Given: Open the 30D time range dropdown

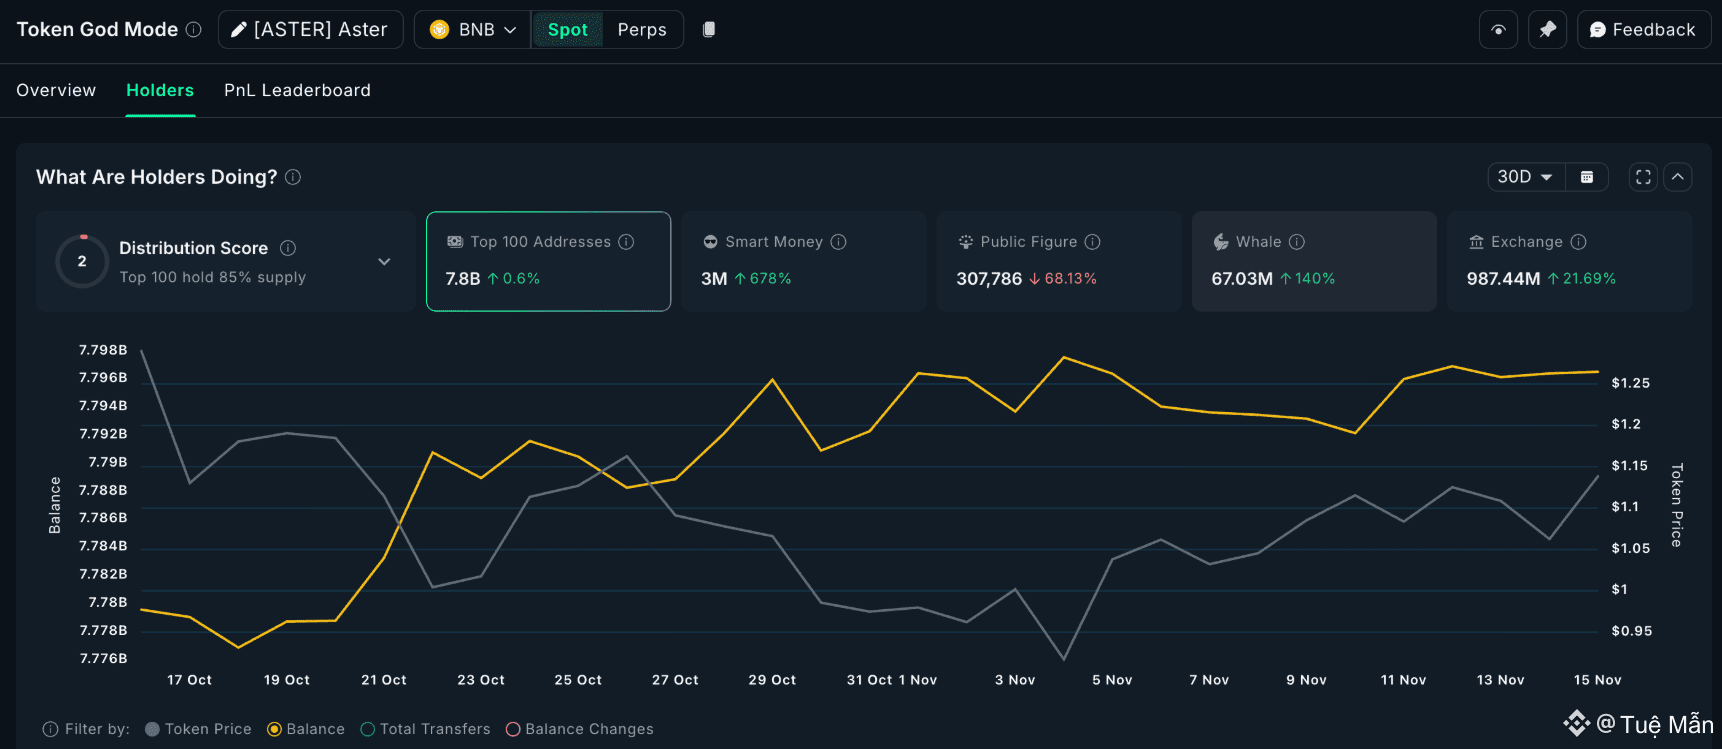Looking at the screenshot, I should pyautogui.click(x=1525, y=177).
